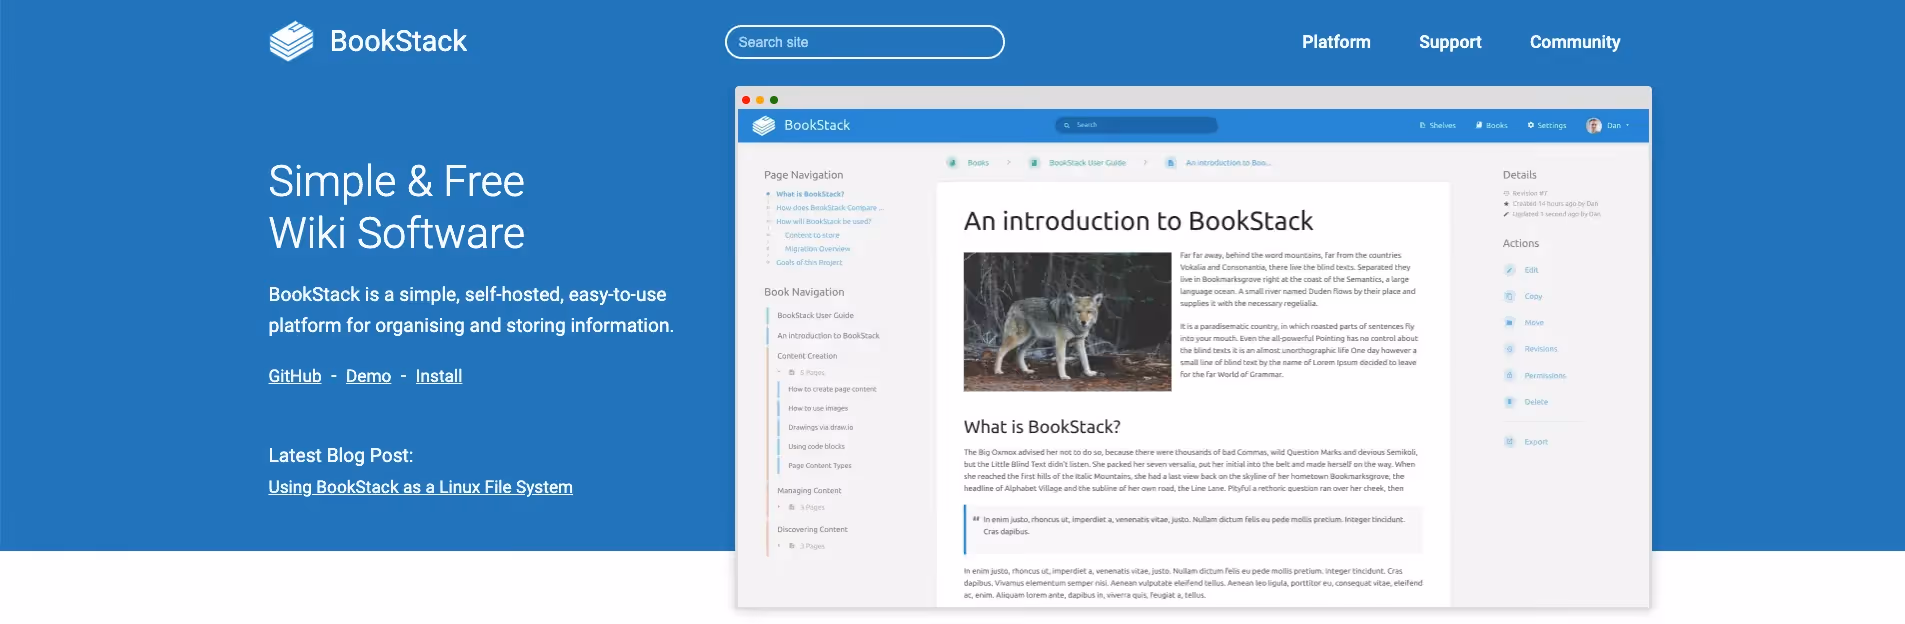Click 'Updated 1 second ago by Dan' detail
Viewport: 1905px width, 624px height.
tap(1552, 214)
